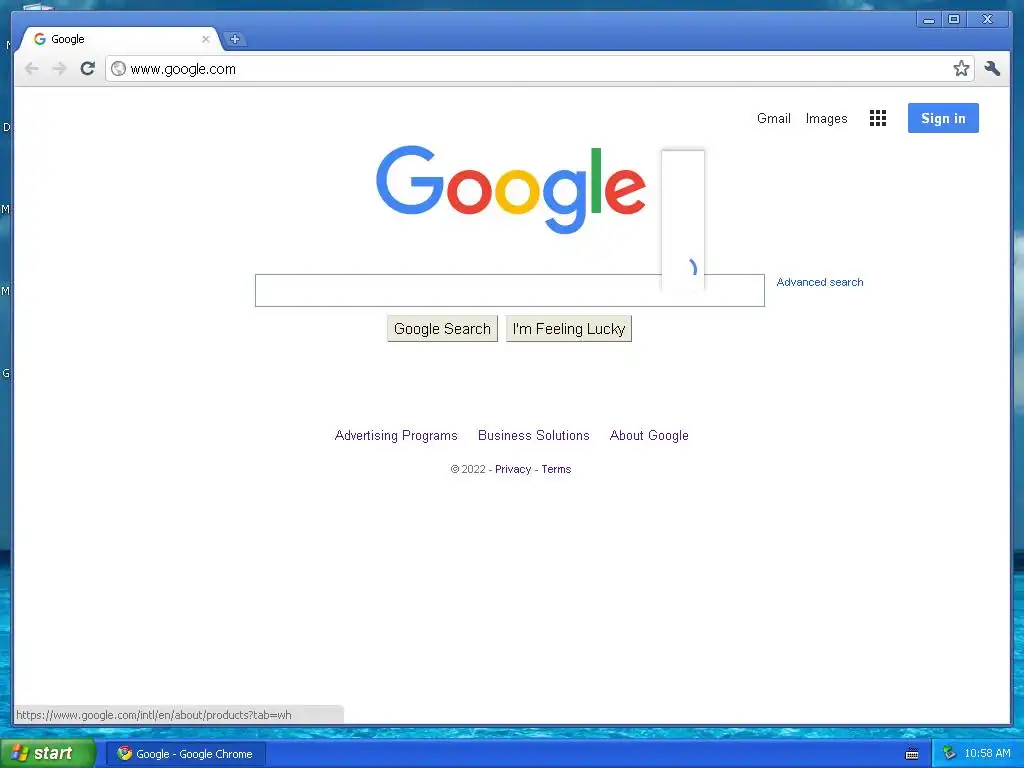The height and width of the screenshot is (768, 1024).
Task: Click the keyboard icon in the taskbar
Action: [x=912, y=754]
